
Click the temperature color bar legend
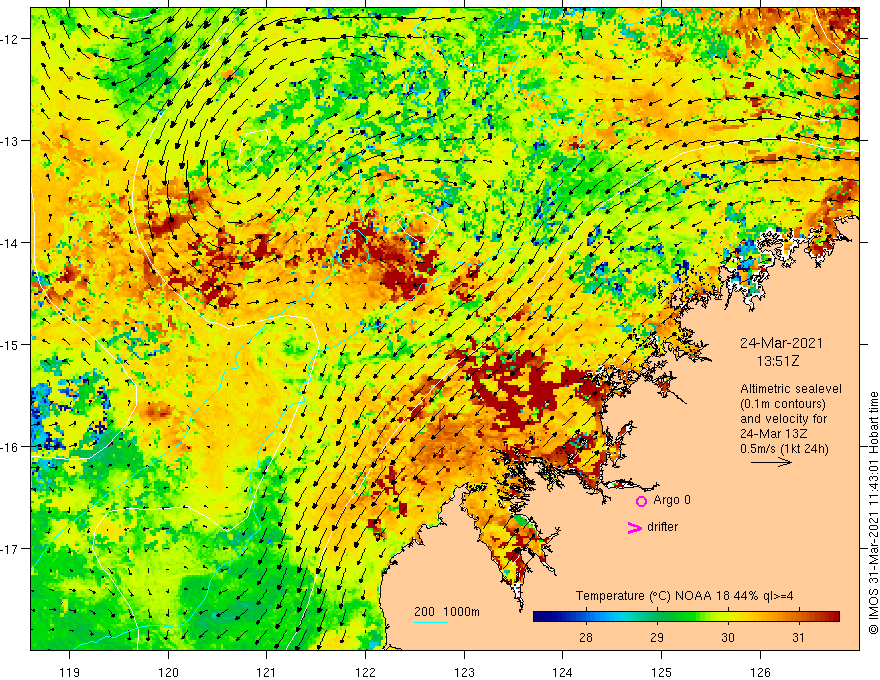(686, 617)
